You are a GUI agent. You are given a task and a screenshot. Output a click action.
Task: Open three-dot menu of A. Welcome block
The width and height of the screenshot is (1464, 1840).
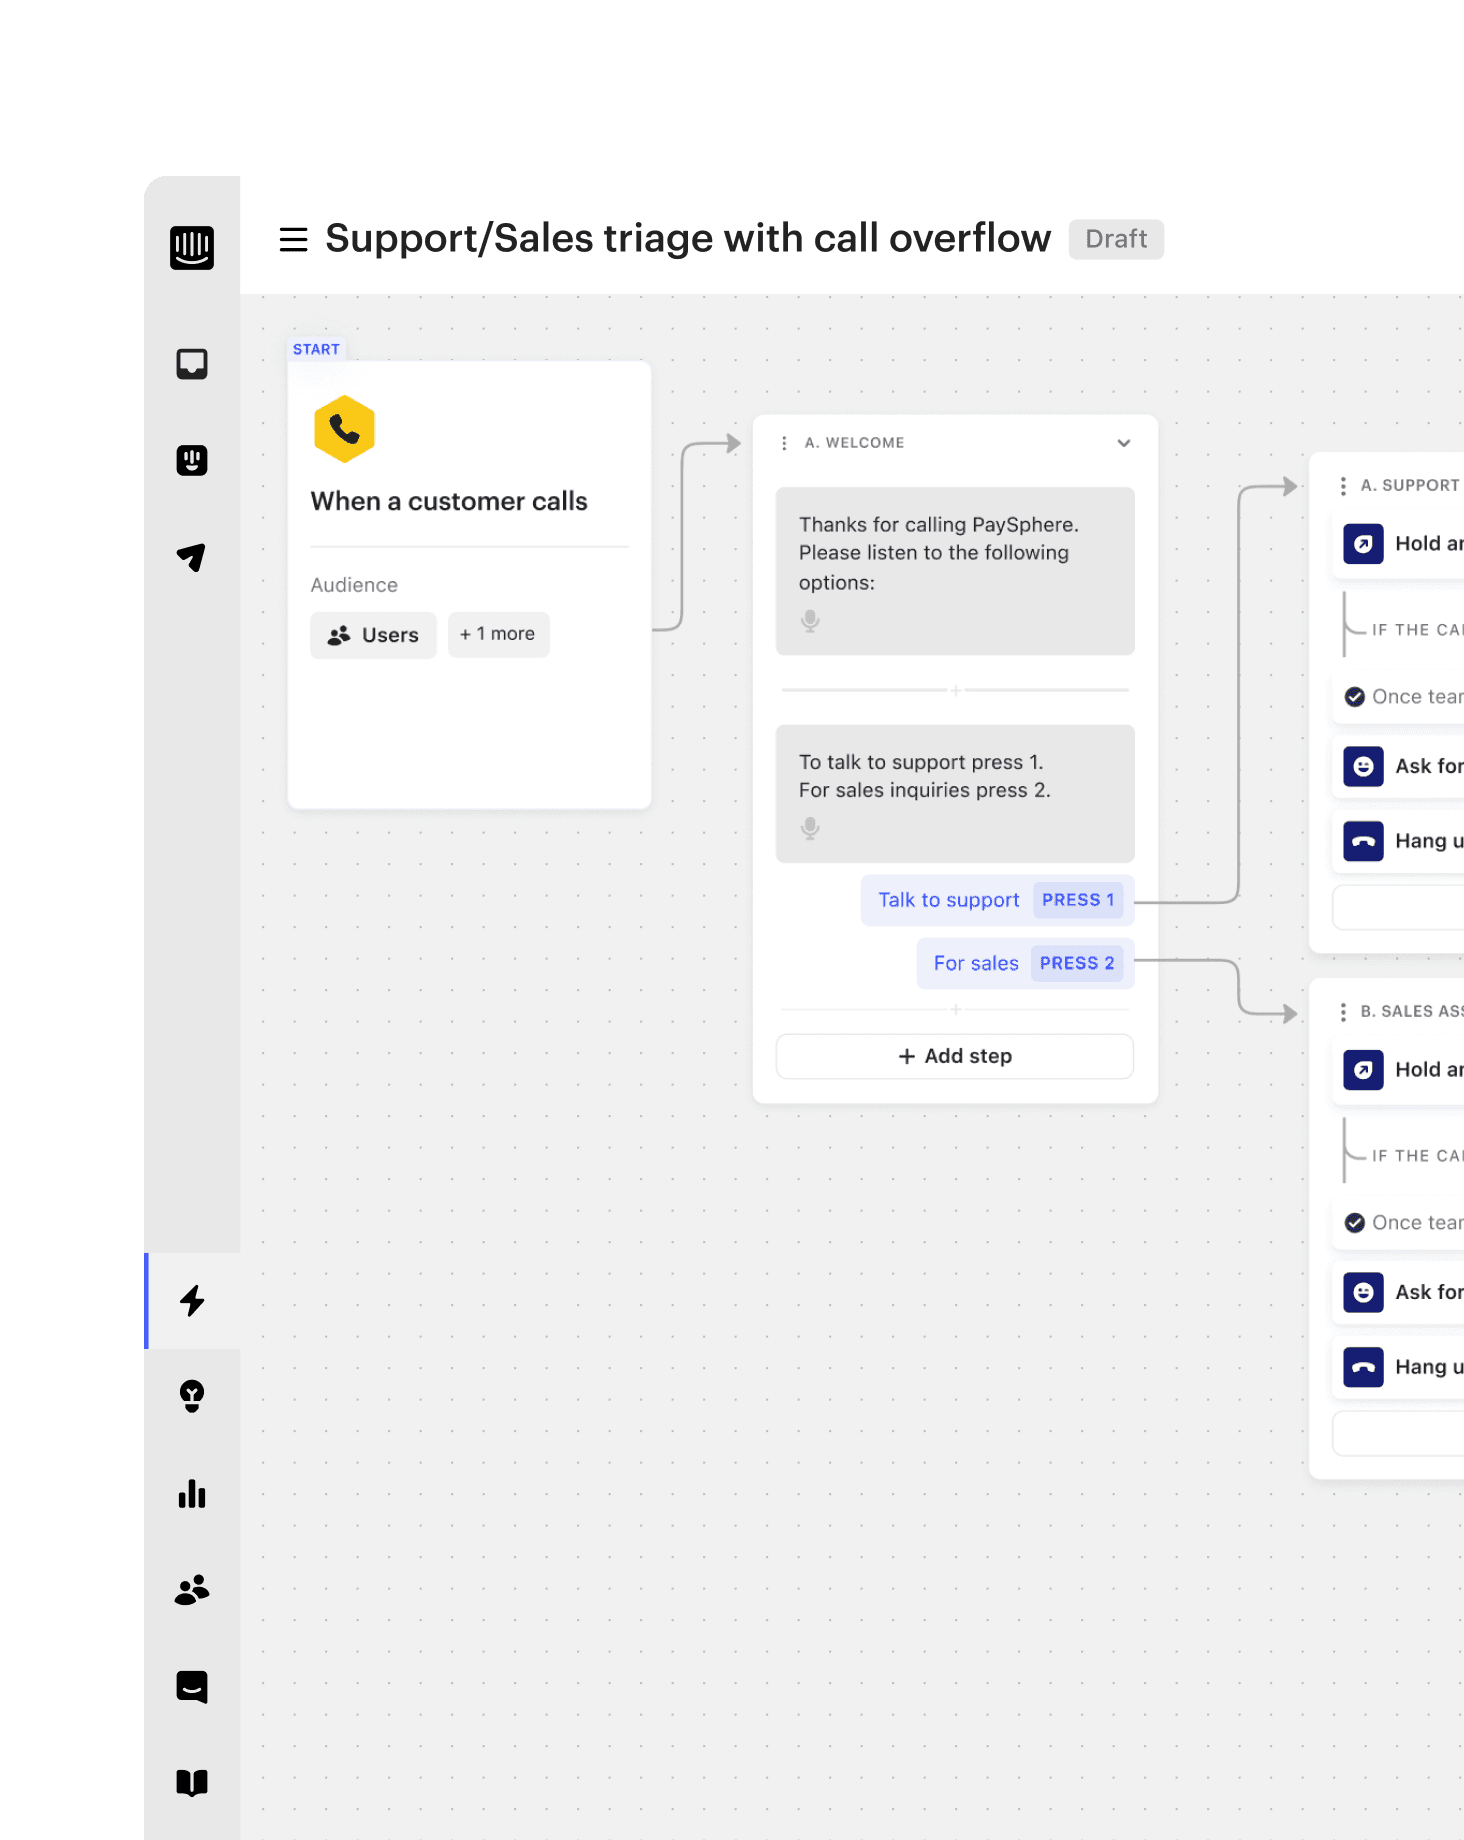pos(784,443)
